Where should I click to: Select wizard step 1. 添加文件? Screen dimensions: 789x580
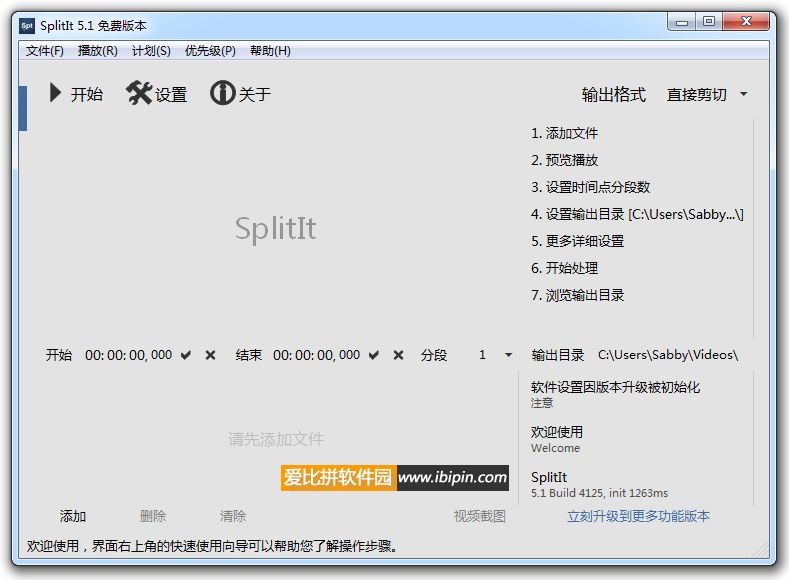(x=564, y=133)
